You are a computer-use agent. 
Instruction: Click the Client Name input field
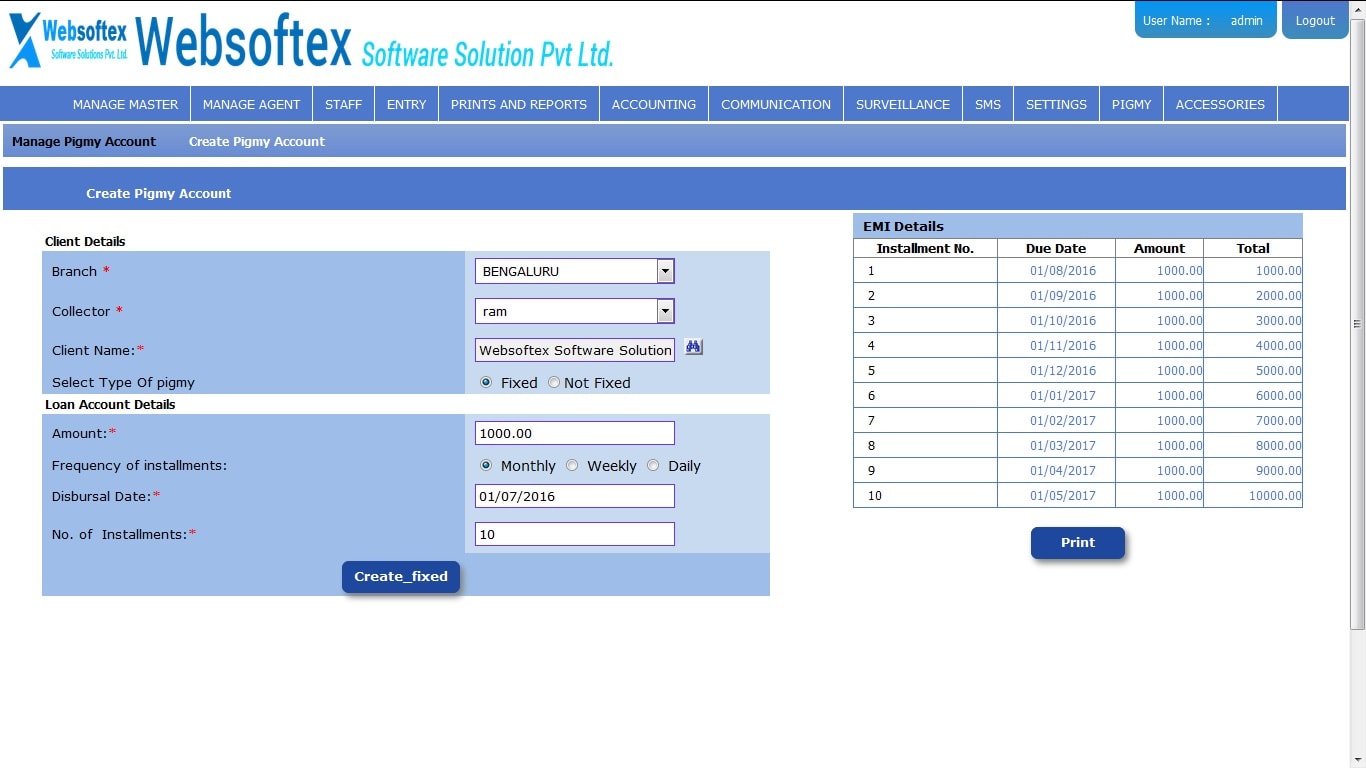point(575,350)
